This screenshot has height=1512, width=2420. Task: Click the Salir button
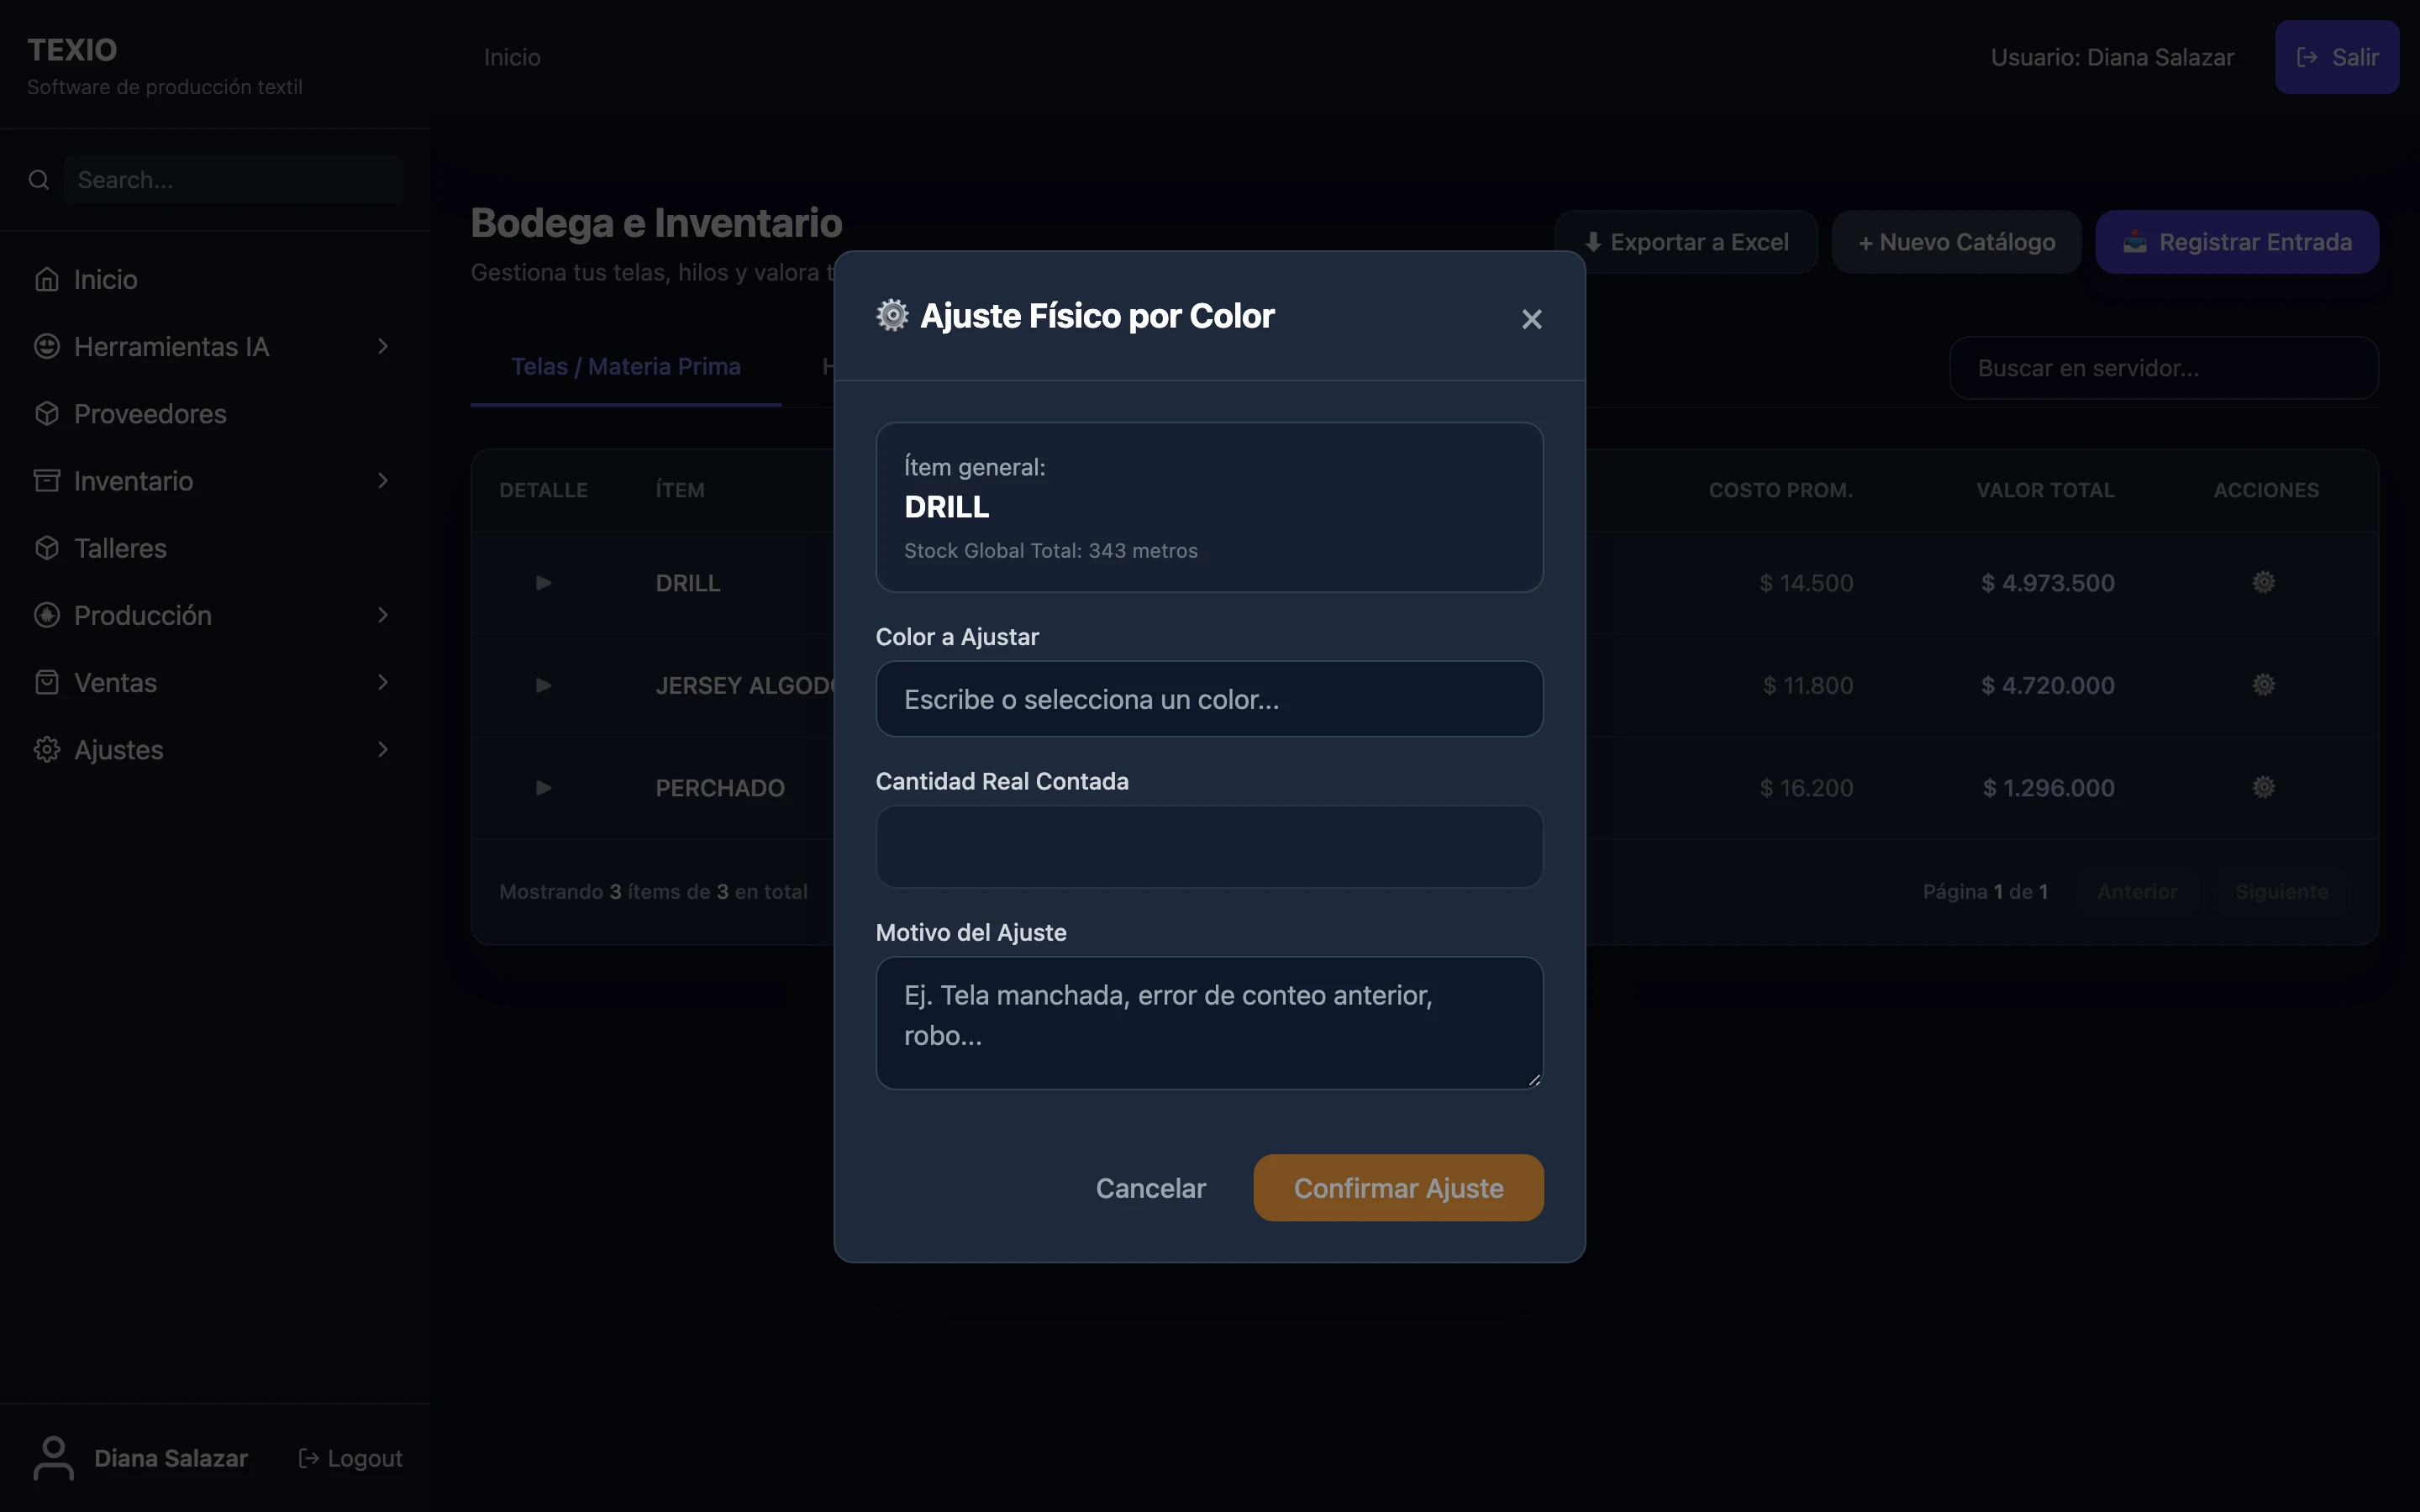2337,57
